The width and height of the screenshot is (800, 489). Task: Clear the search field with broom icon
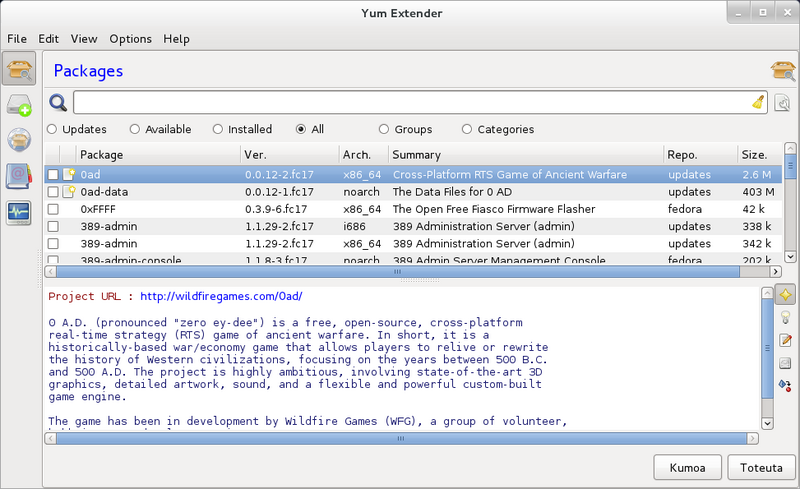pyautogui.click(x=758, y=102)
